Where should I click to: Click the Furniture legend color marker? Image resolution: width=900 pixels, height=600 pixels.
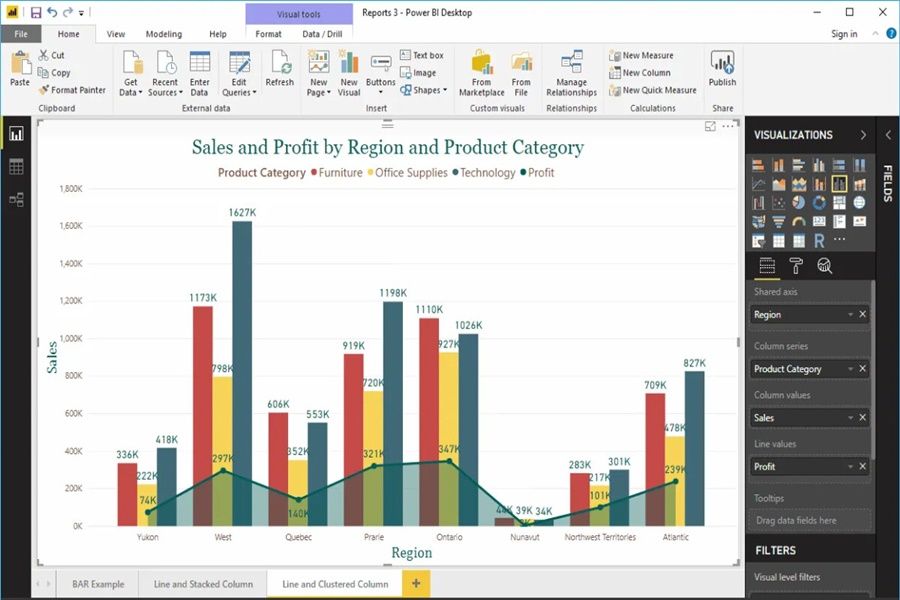point(314,172)
